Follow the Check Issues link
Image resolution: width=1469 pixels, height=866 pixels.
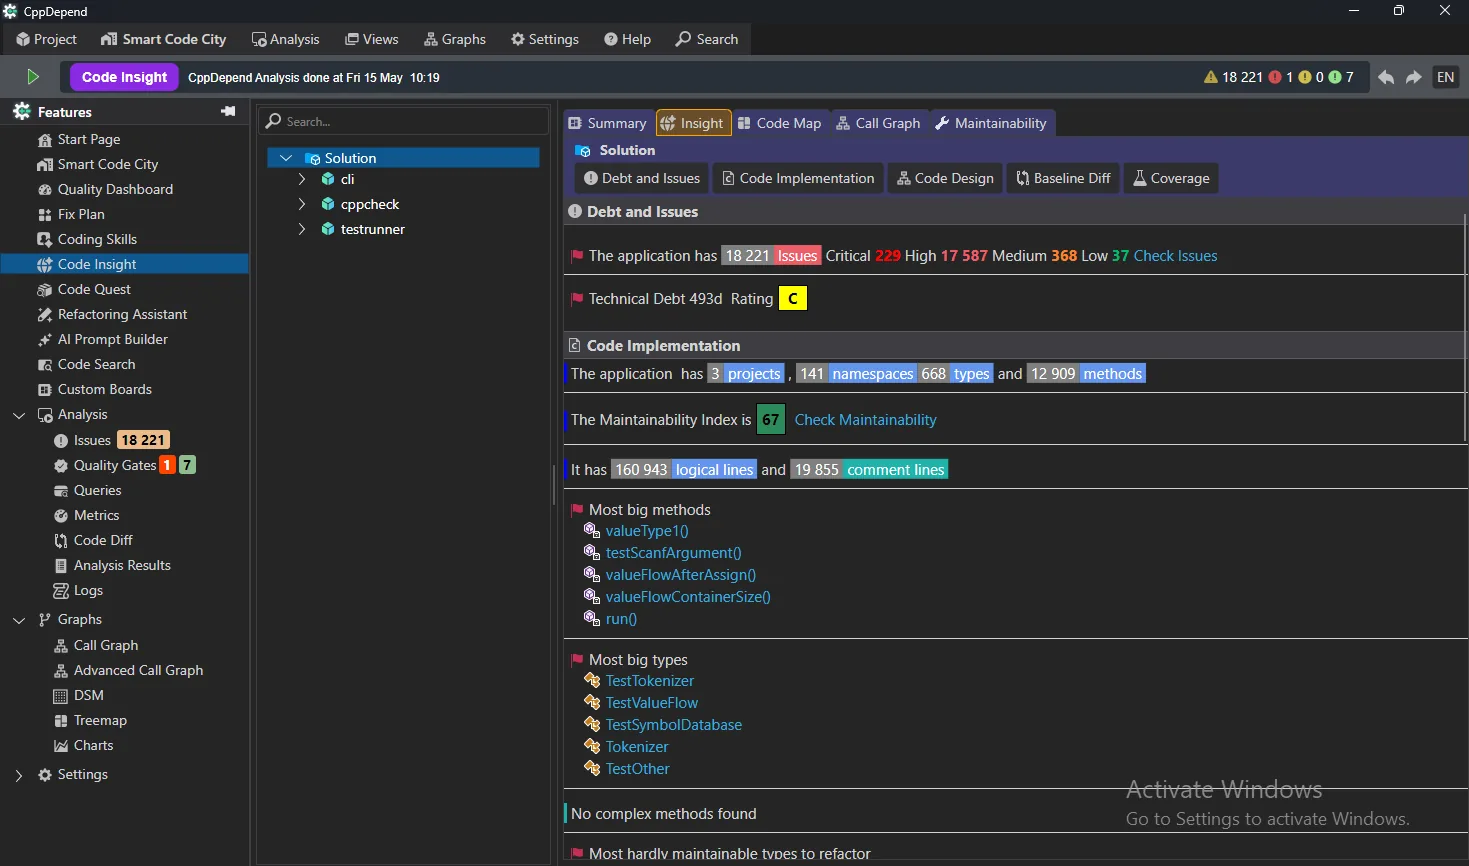pyautogui.click(x=1175, y=256)
